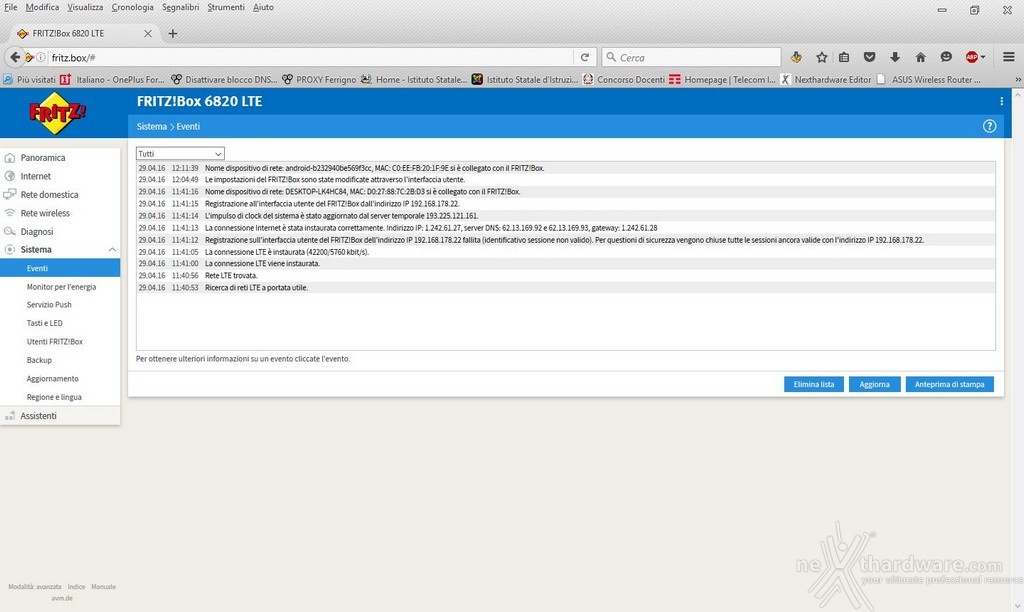
Task: Click the Adblock Plus ABP icon
Action: point(972,57)
